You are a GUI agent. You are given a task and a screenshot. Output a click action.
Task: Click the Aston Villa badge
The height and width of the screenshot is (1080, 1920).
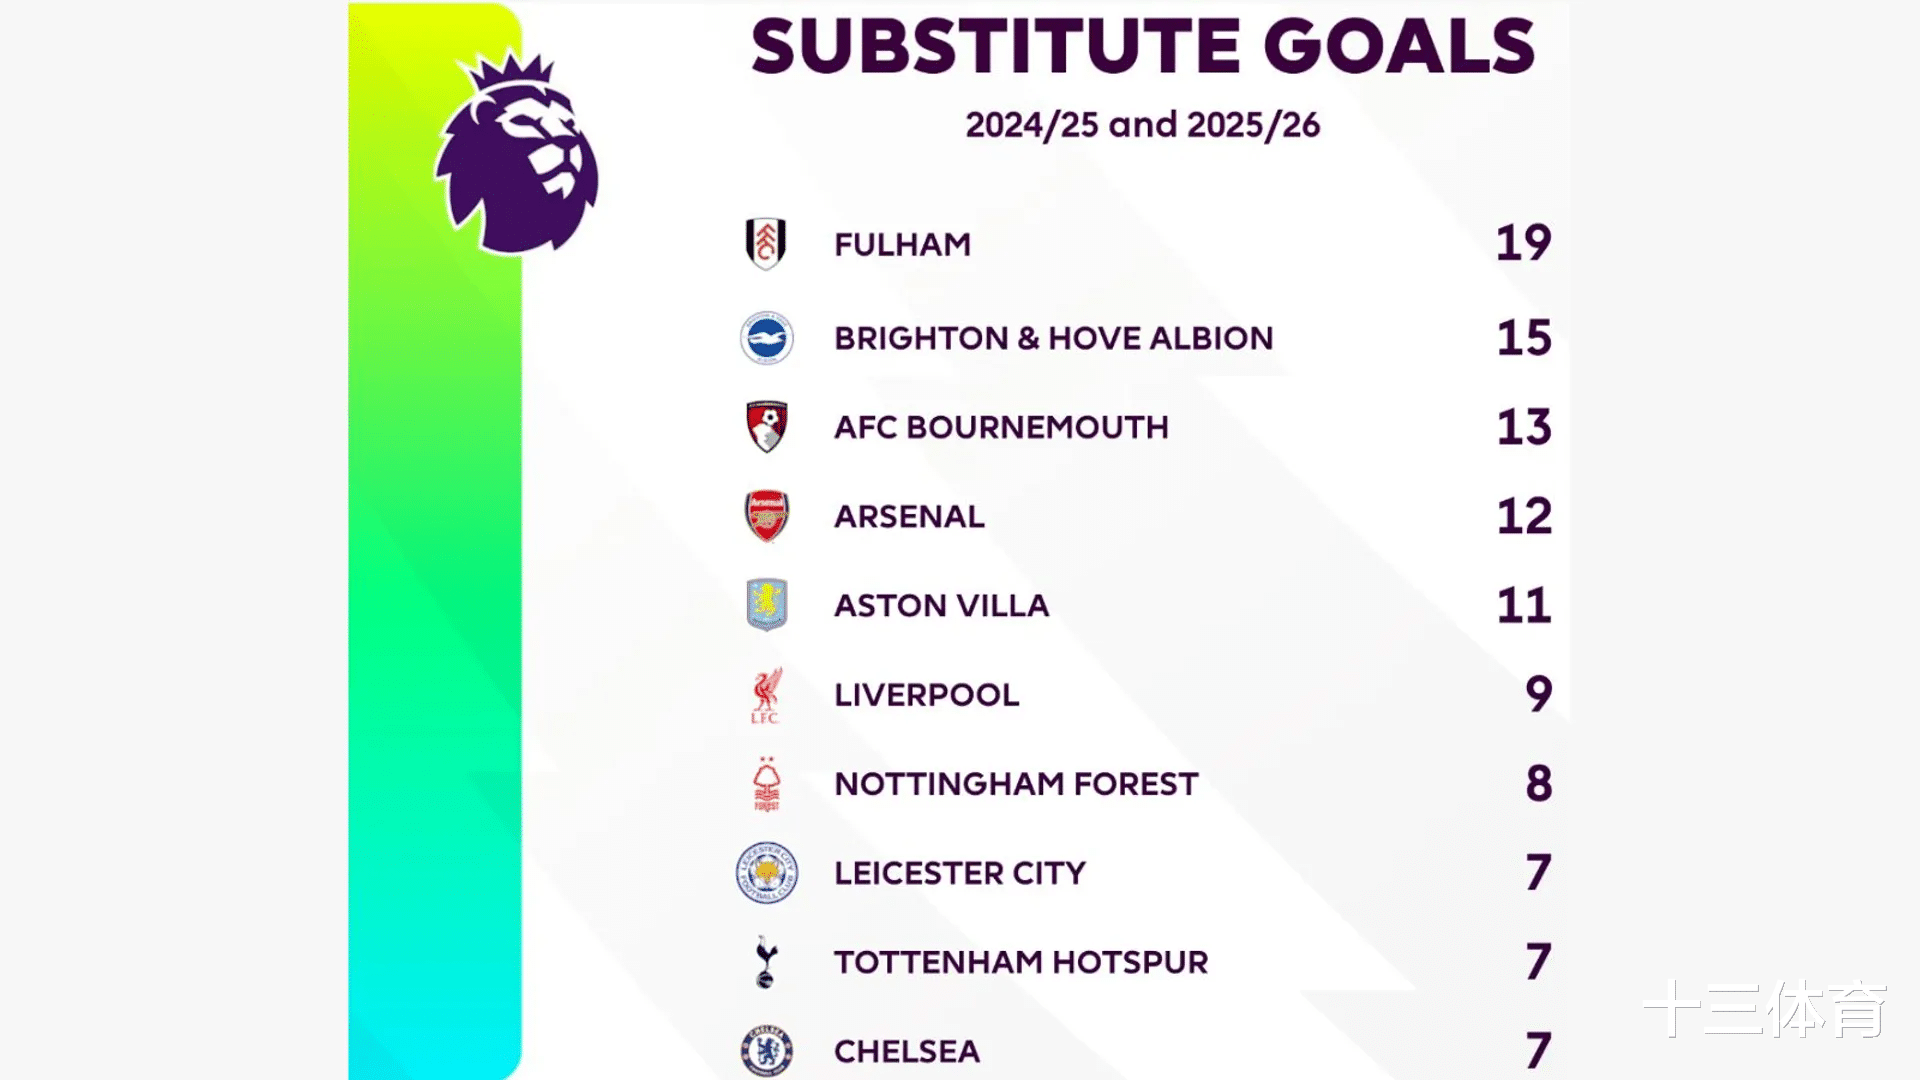(767, 605)
